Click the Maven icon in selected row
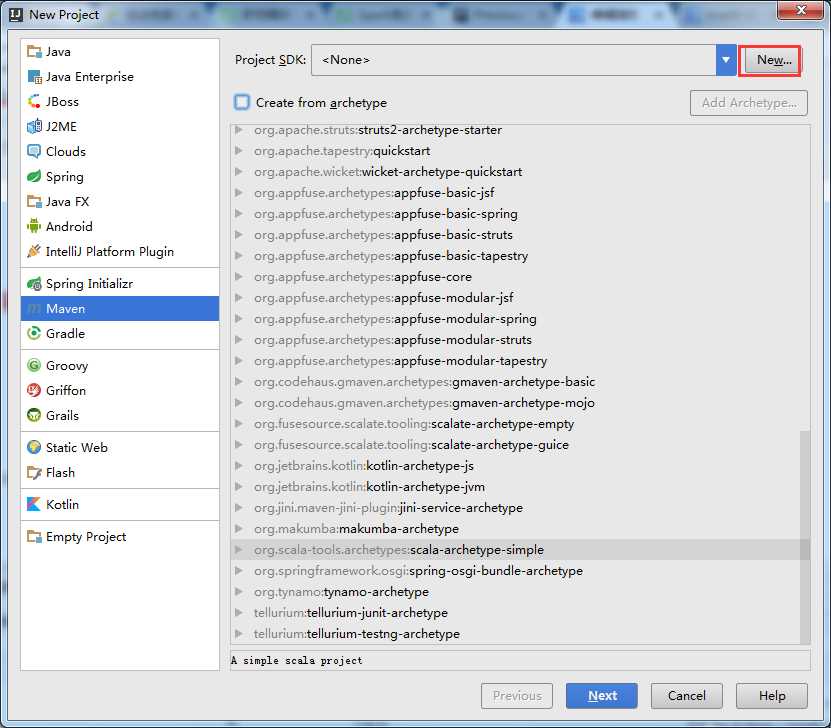Screen dimensions: 831x728 34,308
